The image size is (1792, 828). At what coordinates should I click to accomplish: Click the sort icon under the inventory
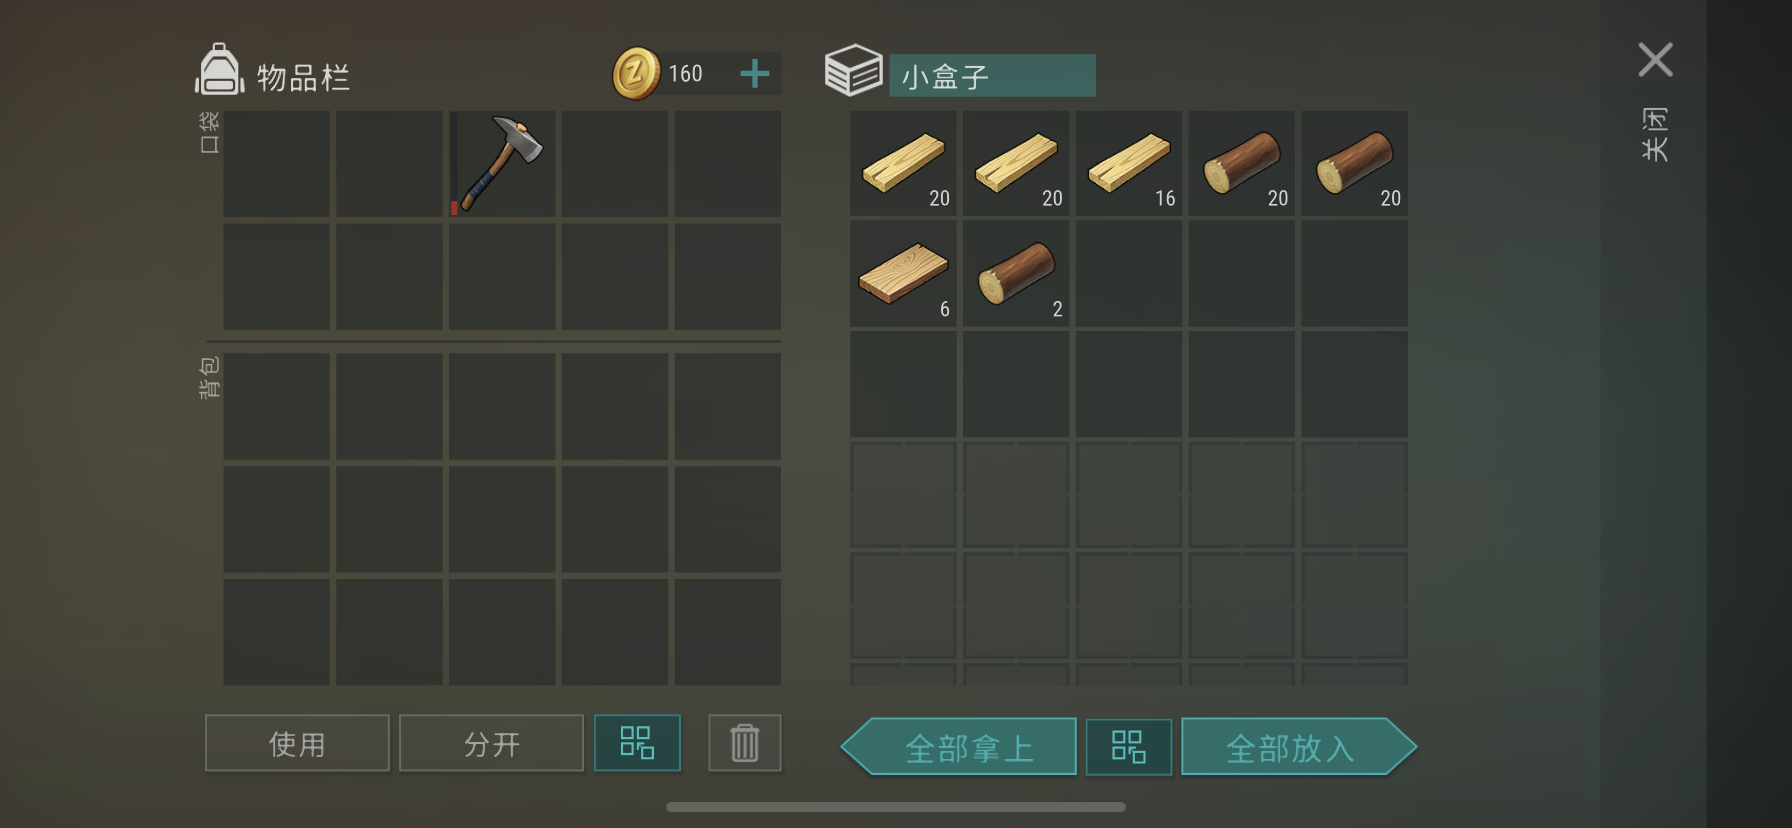[637, 743]
